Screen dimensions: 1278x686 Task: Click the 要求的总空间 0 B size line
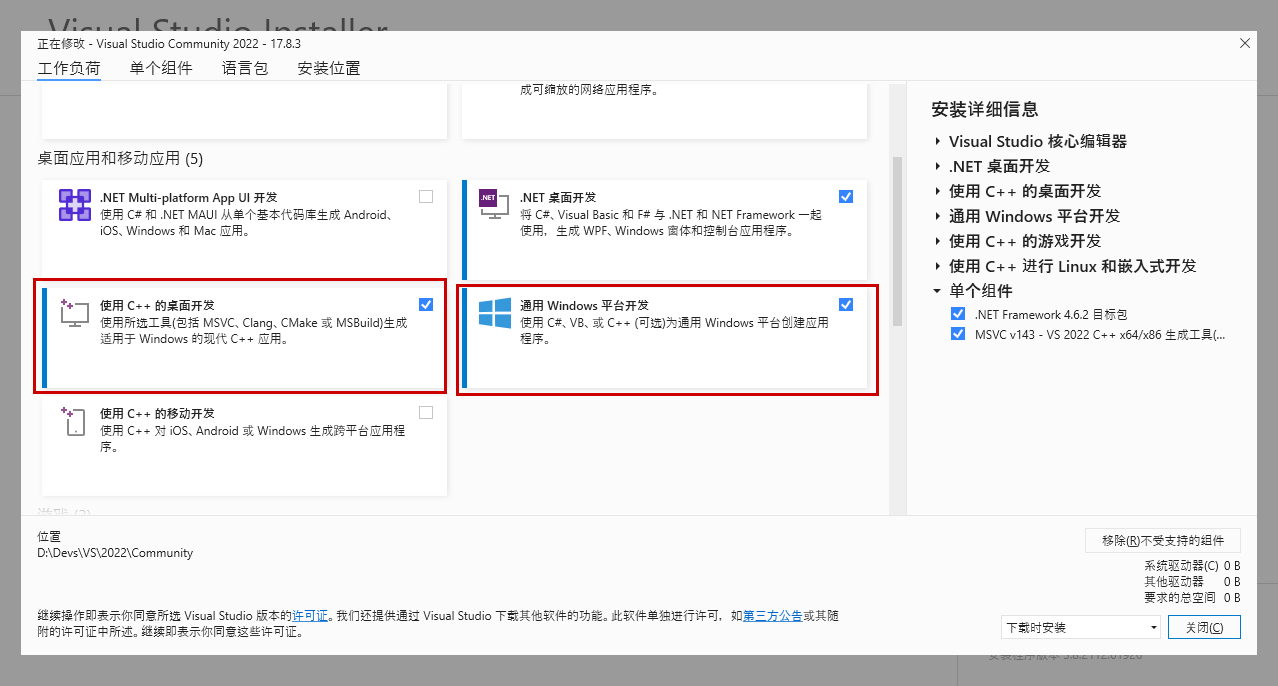pyautogui.click(x=1192, y=598)
